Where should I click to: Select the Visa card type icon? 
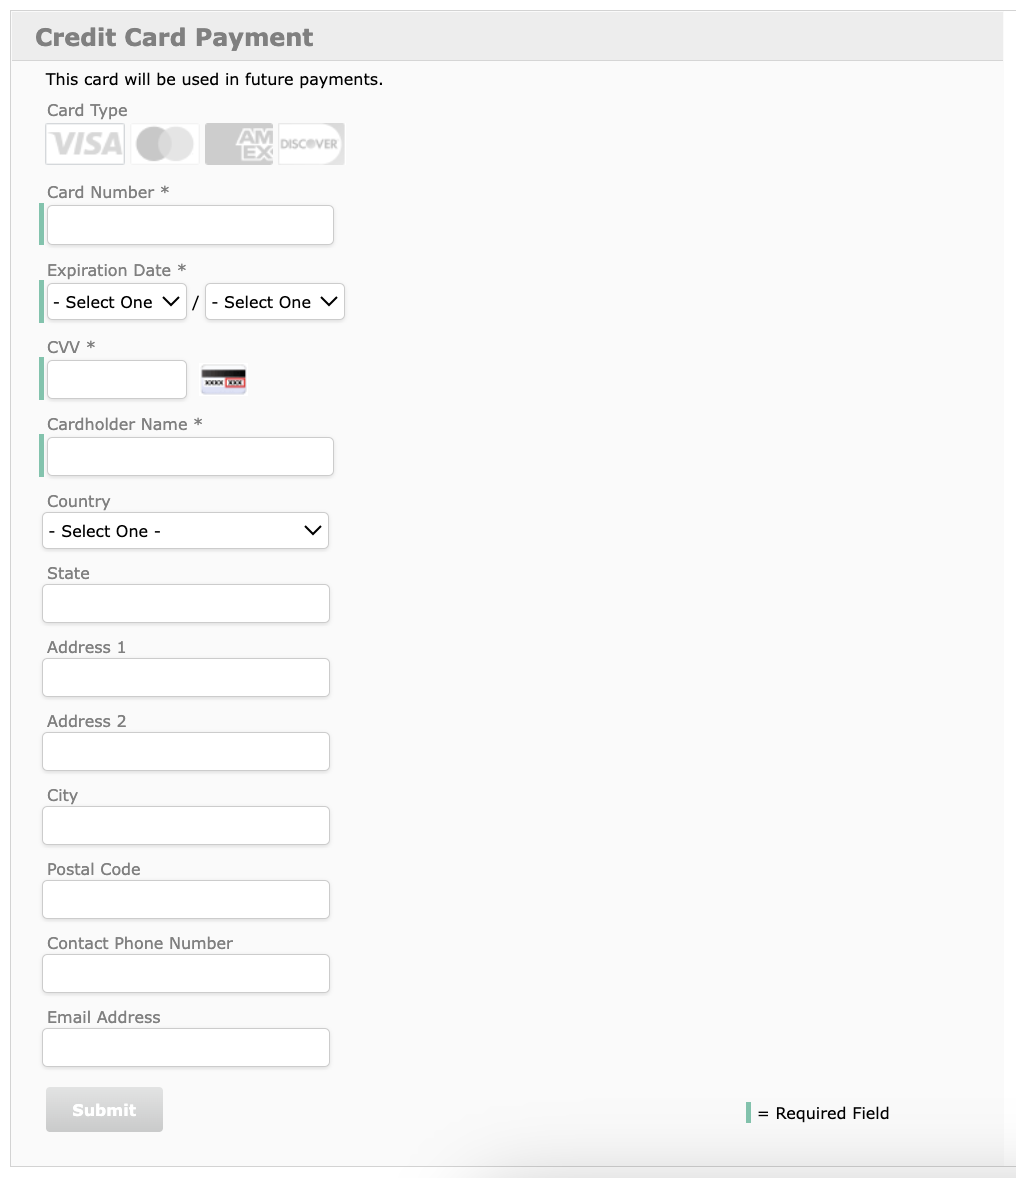click(84, 144)
